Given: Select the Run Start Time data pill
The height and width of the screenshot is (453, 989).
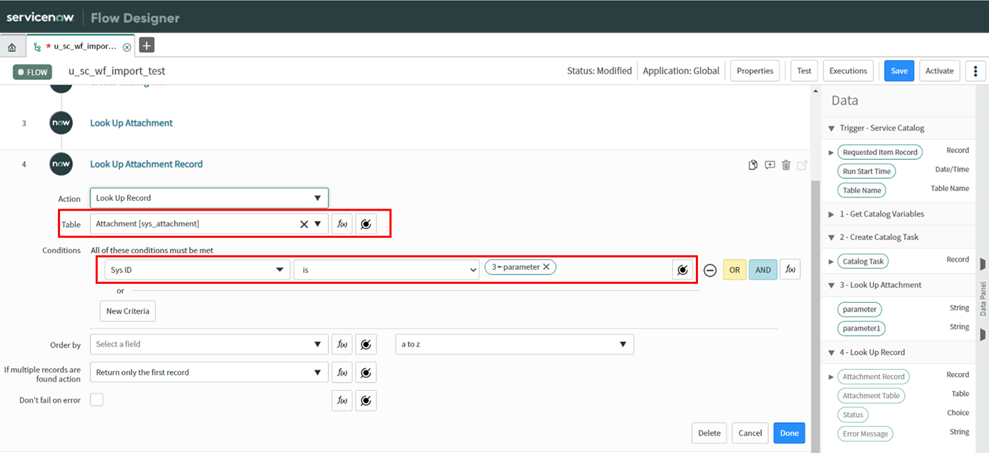Looking at the screenshot, I should click(x=865, y=171).
